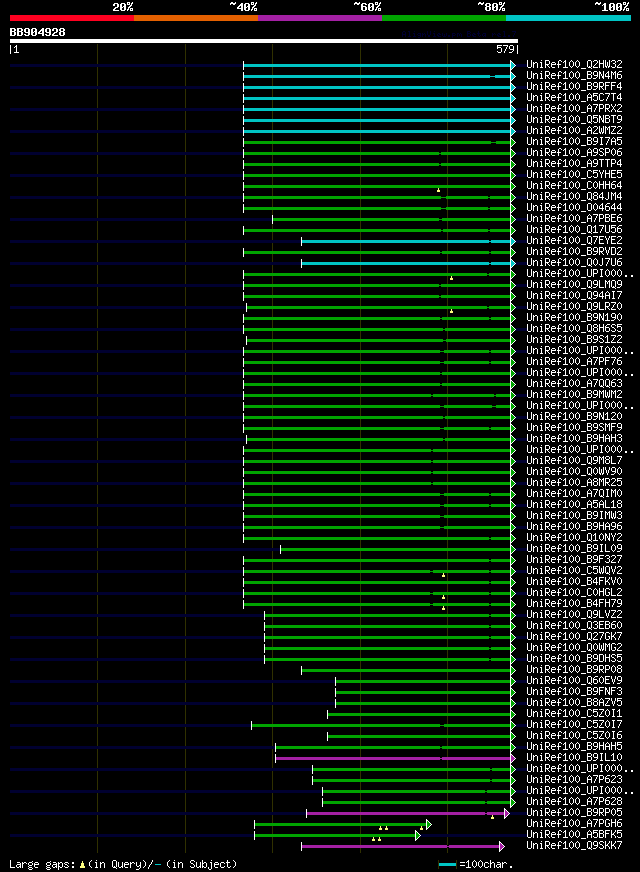
Task: Click the Large gaps legend text
Action: point(123,864)
